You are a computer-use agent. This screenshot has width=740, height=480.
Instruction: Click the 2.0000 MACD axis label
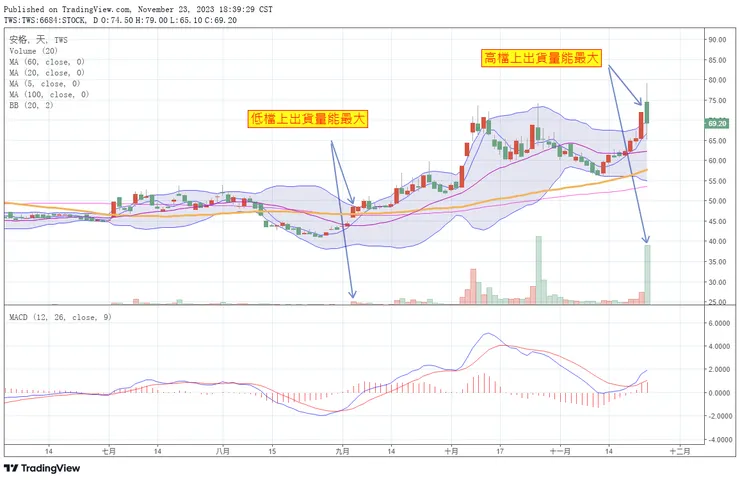click(719, 370)
